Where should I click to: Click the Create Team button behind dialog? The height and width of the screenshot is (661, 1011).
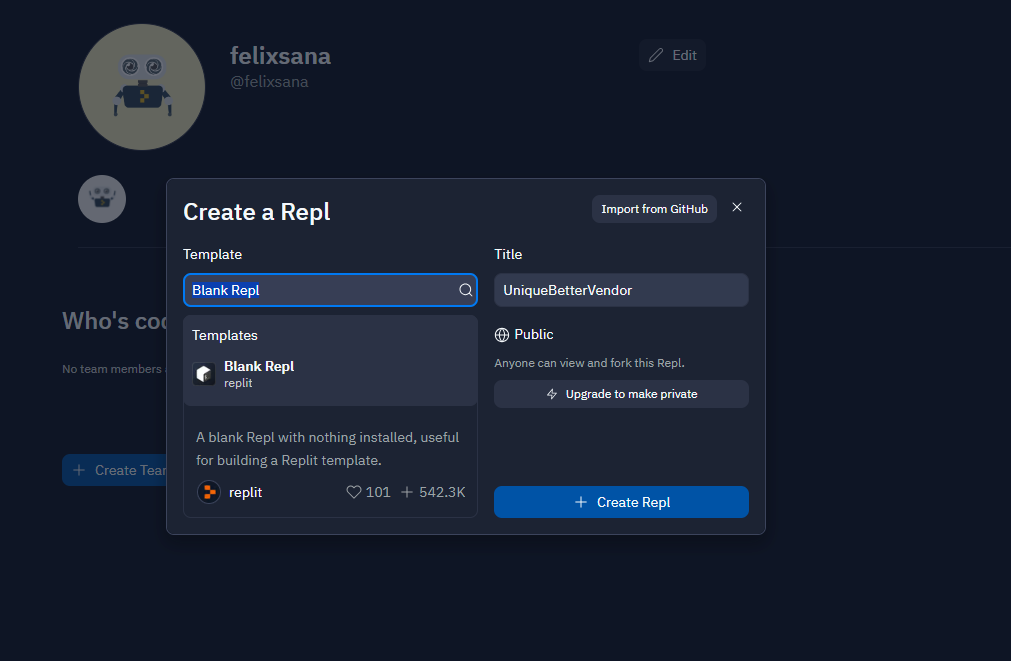pos(114,470)
